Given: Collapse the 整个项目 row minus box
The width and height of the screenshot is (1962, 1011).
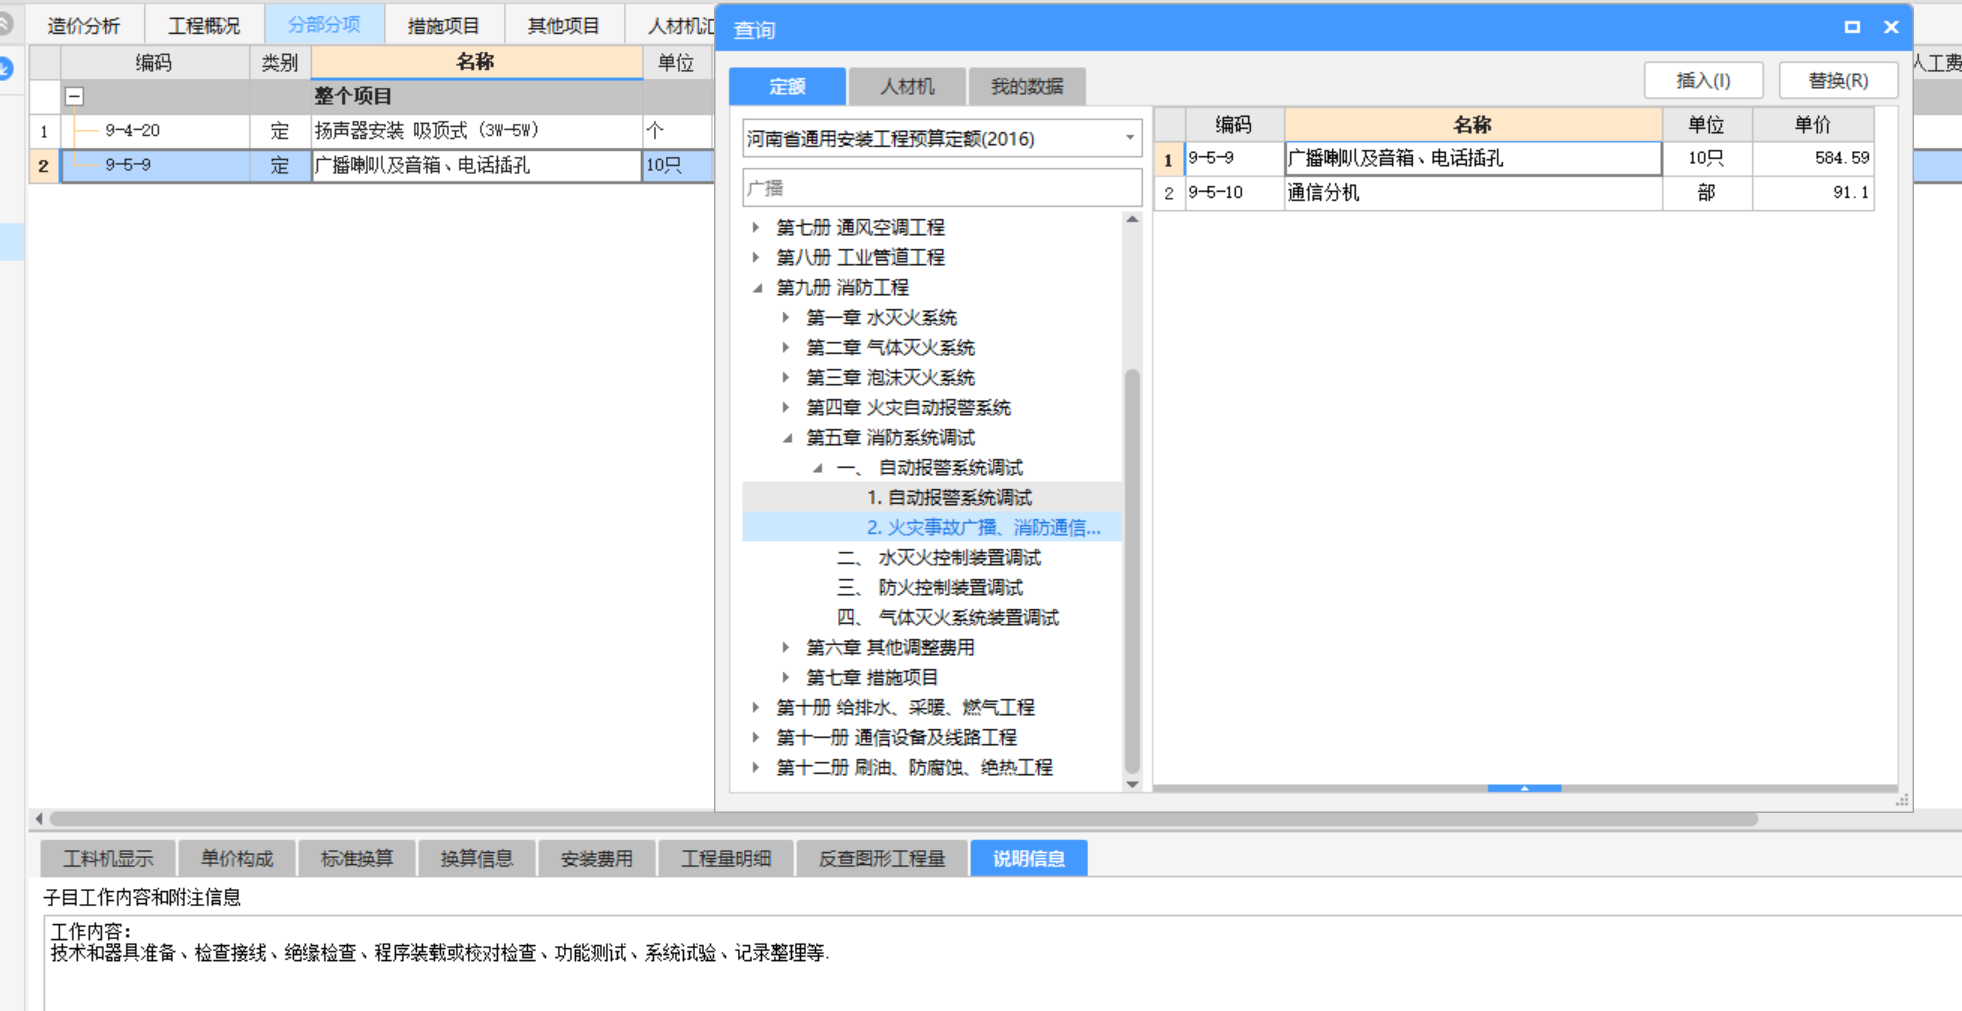Looking at the screenshot, I should click(74, 96).
